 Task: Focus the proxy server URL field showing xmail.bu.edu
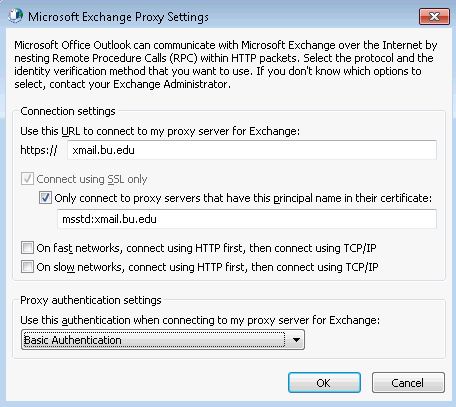coord(252,150)
